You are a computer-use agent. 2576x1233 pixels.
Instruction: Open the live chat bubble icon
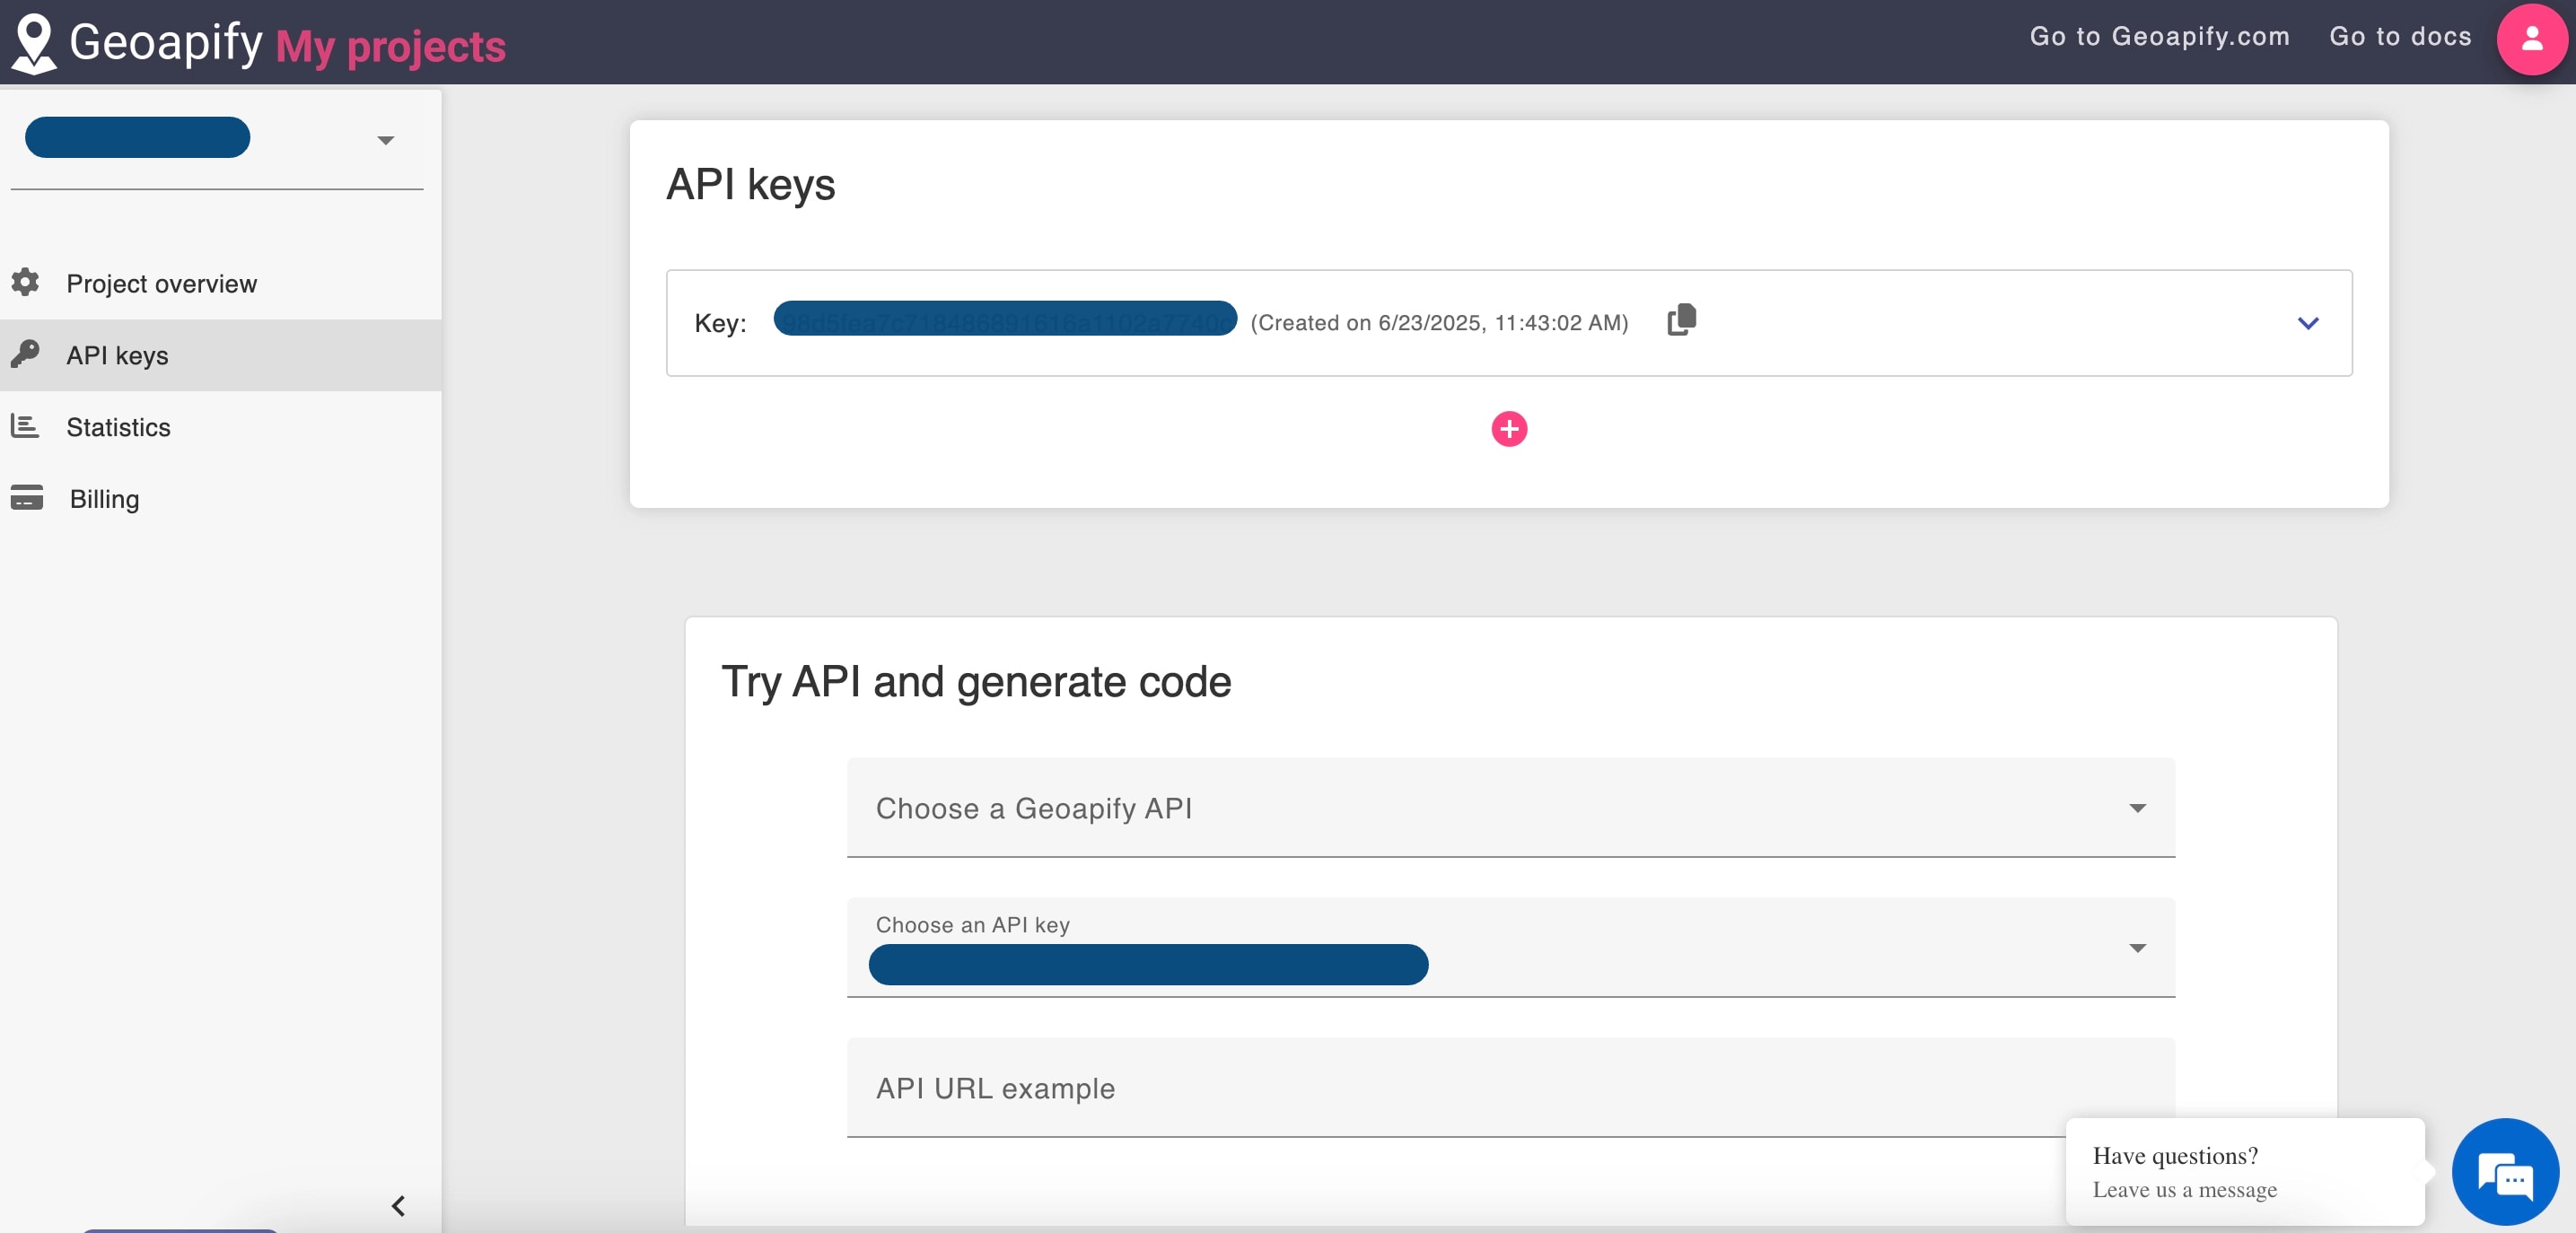coord(2504,1171)
